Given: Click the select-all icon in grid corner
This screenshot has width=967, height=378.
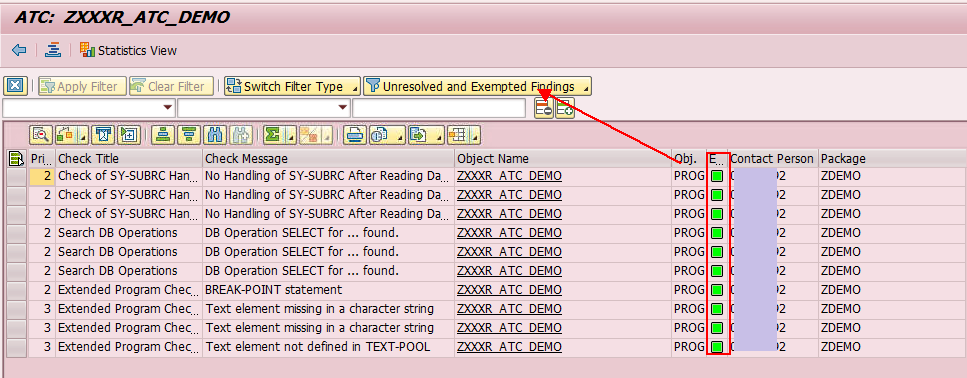Looking at the screenshot, I should click(x=17, y=158).
